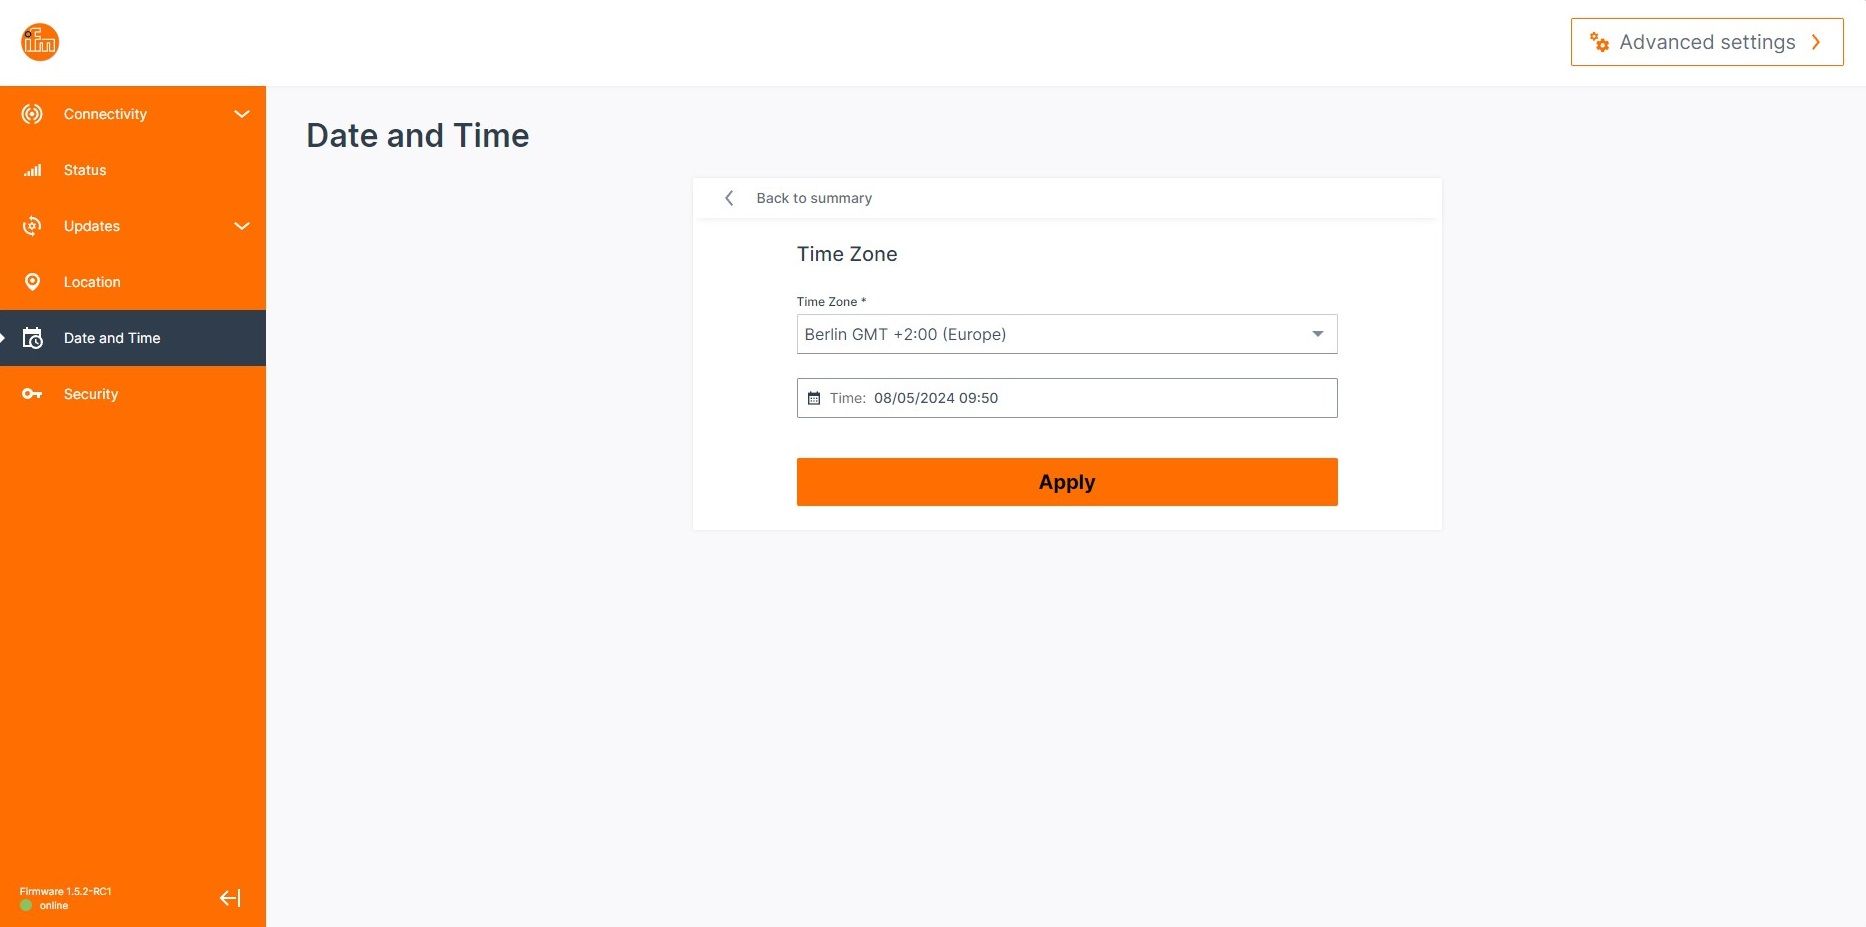Click the calendar icon in Time field

(x=814, y=398)
